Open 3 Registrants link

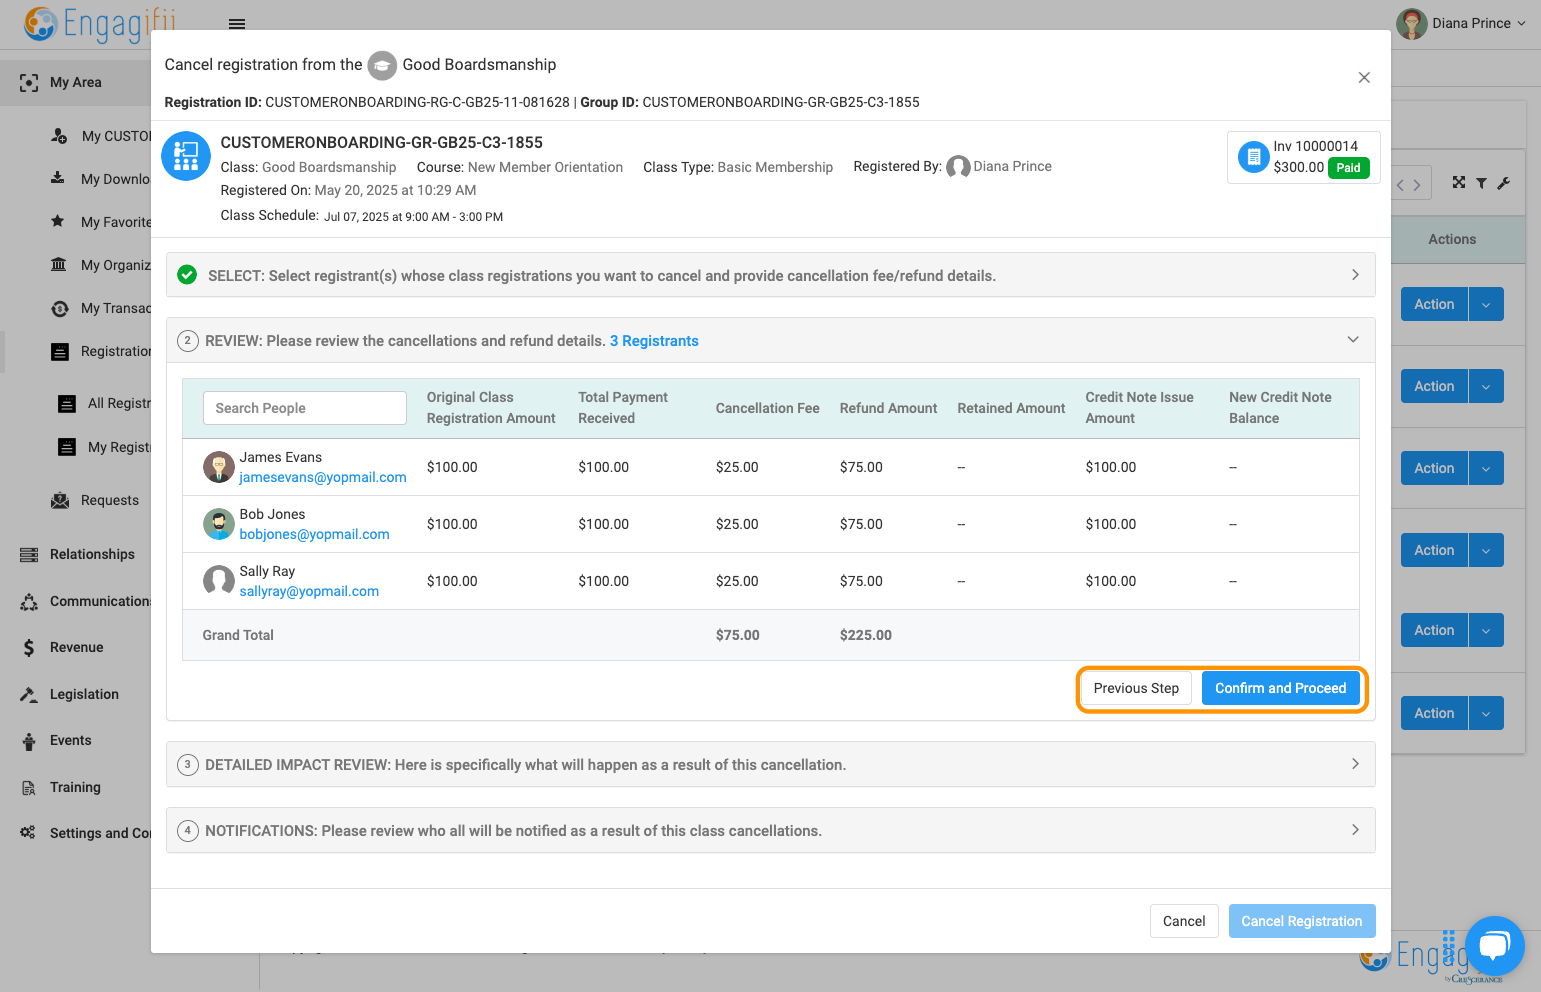654,341
